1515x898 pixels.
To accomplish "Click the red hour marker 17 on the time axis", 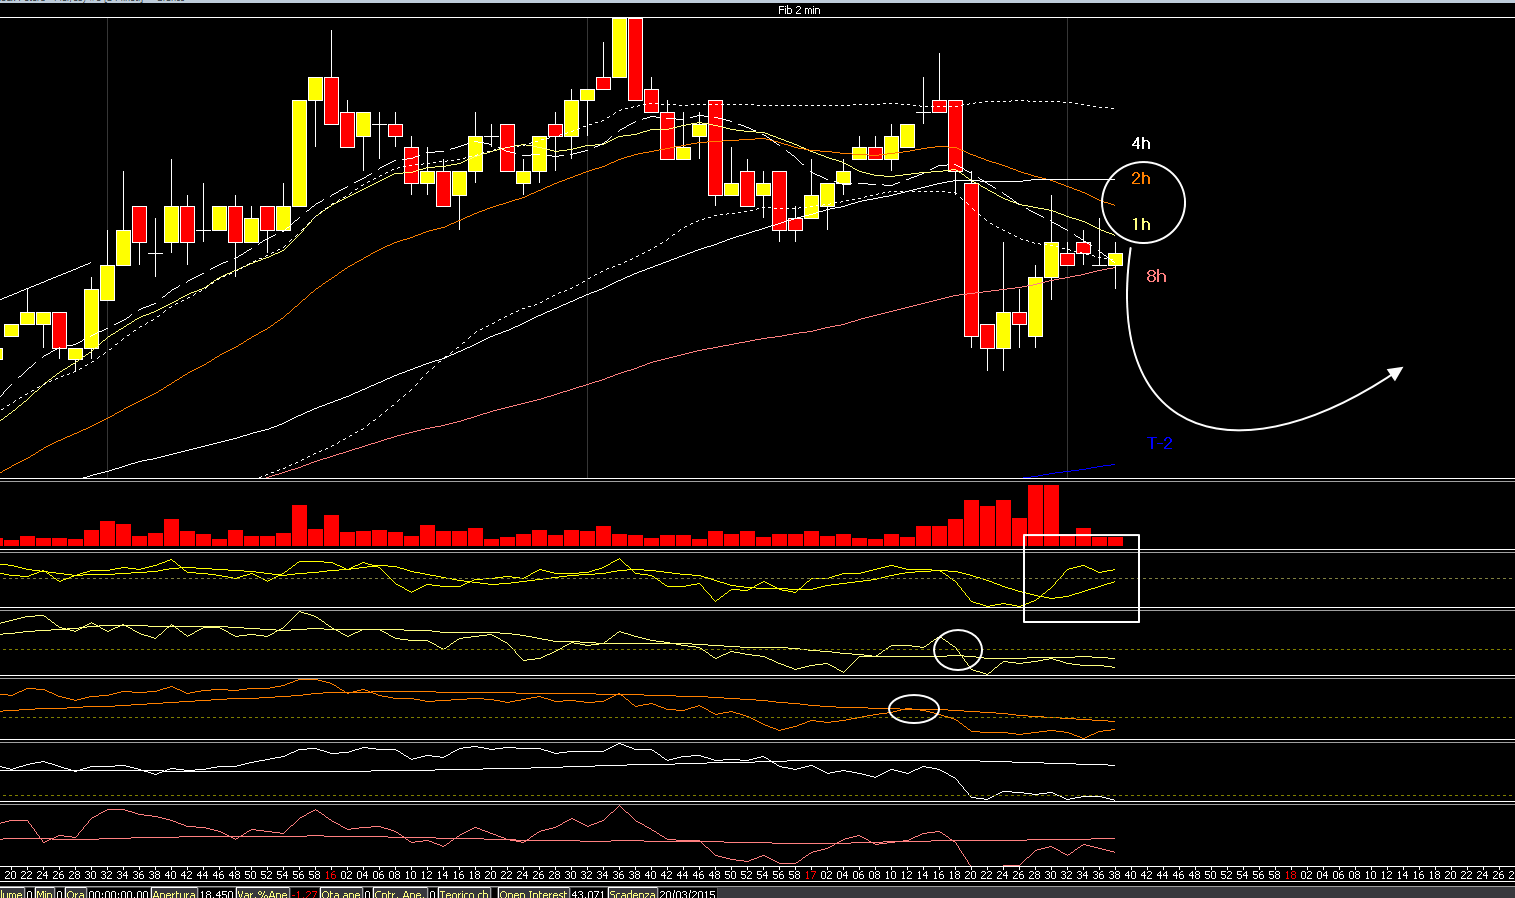I will tap(811, 874).
